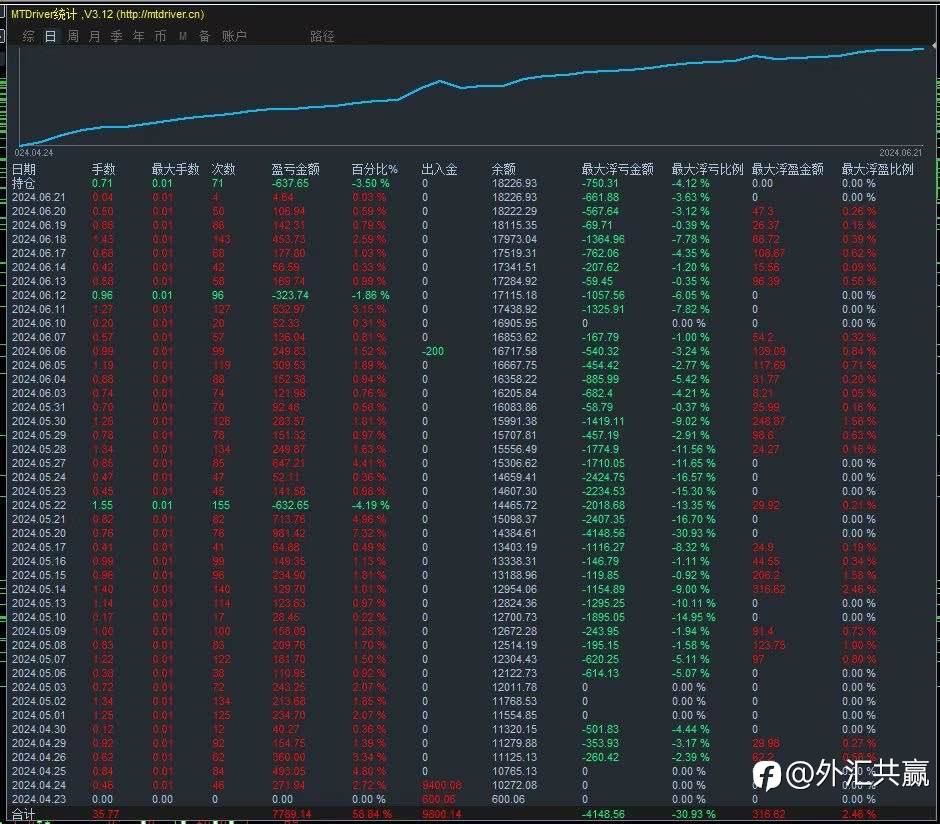Switch to the 综 summary tab
940x824 pixels.
click(28, 37)
